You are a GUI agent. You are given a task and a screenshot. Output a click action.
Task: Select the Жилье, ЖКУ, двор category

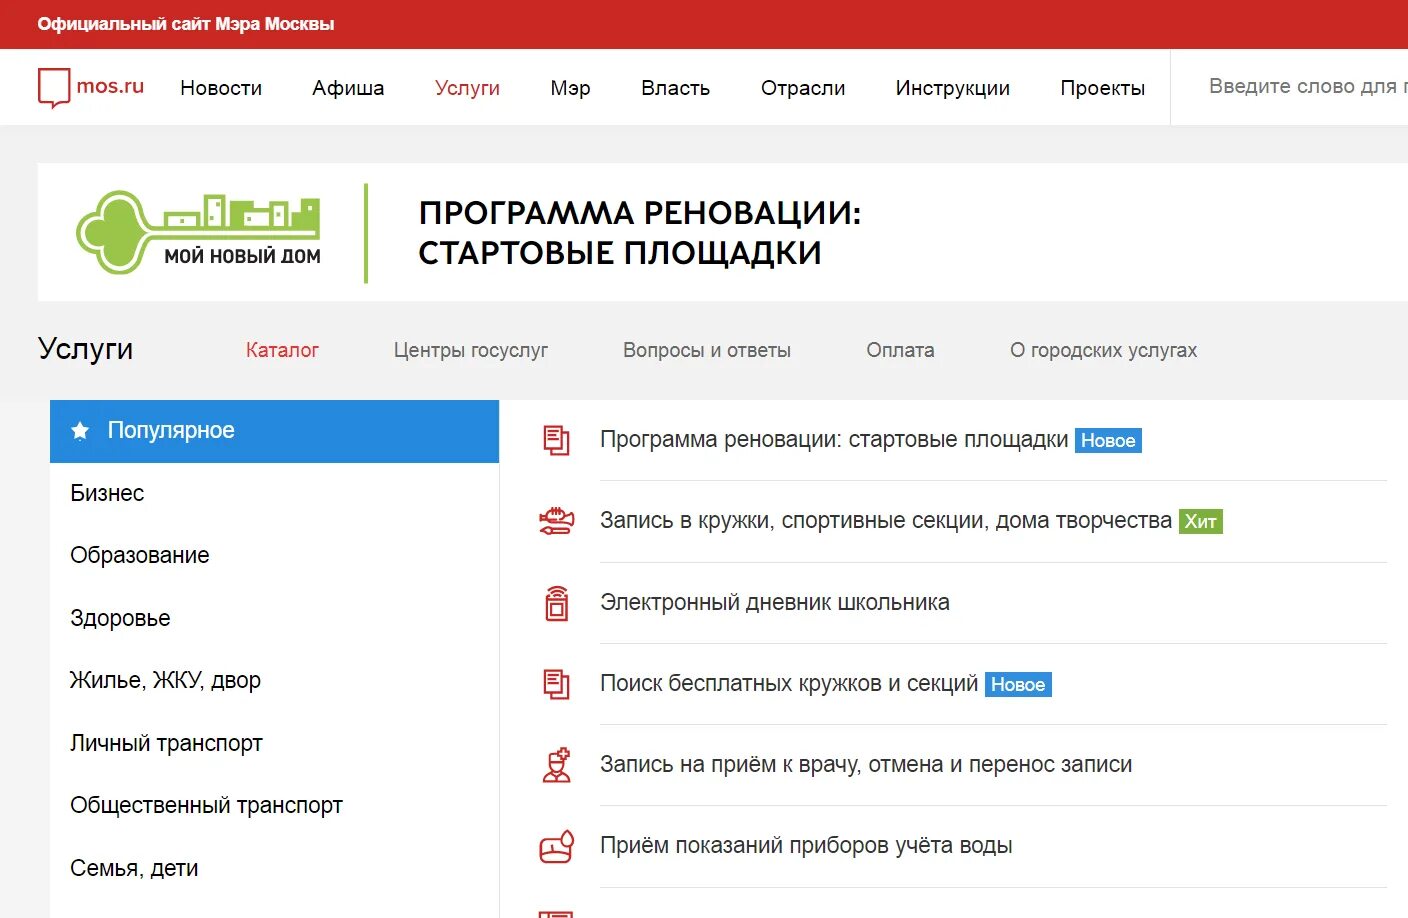pos(165,681)
